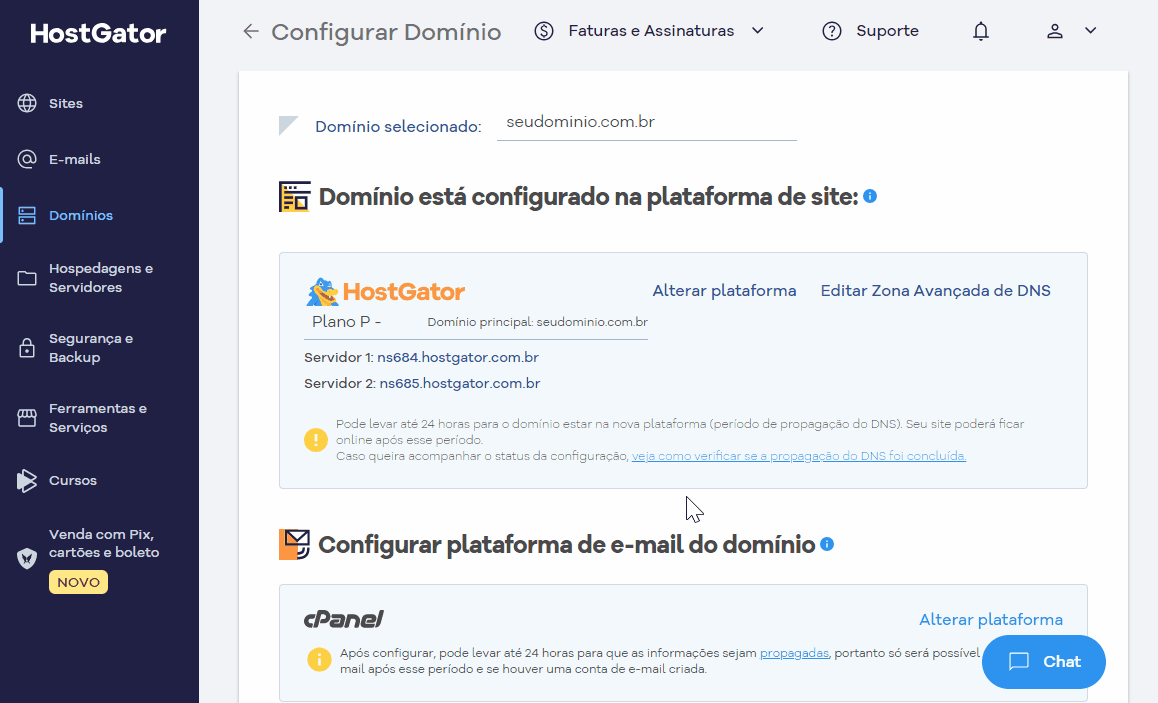This screenshot has height=703, width=1158.
Task: Click the propagadas link
Action: tap(794, 654)
